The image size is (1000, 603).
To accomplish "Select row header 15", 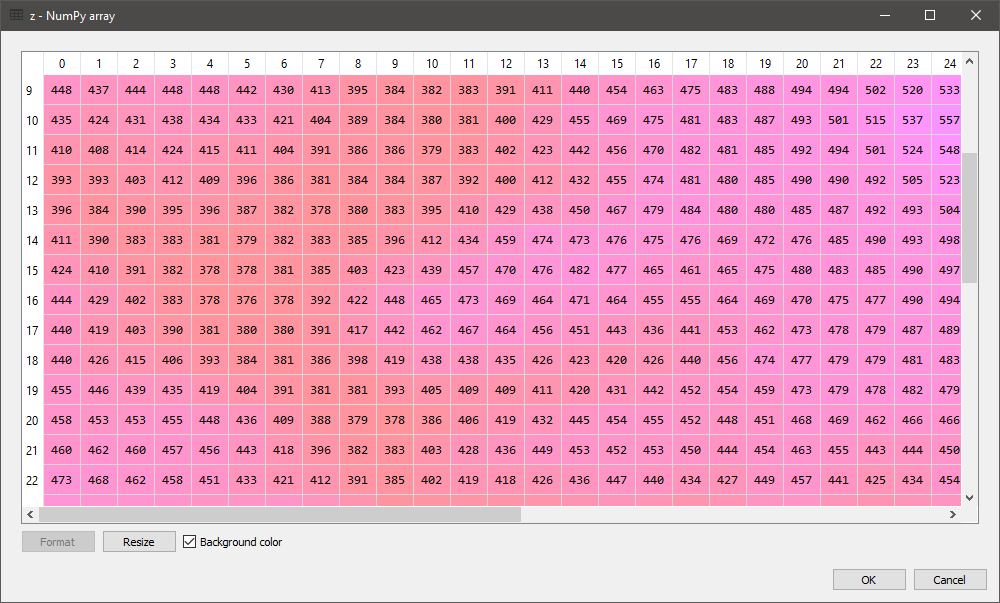I will click(32, 270).
